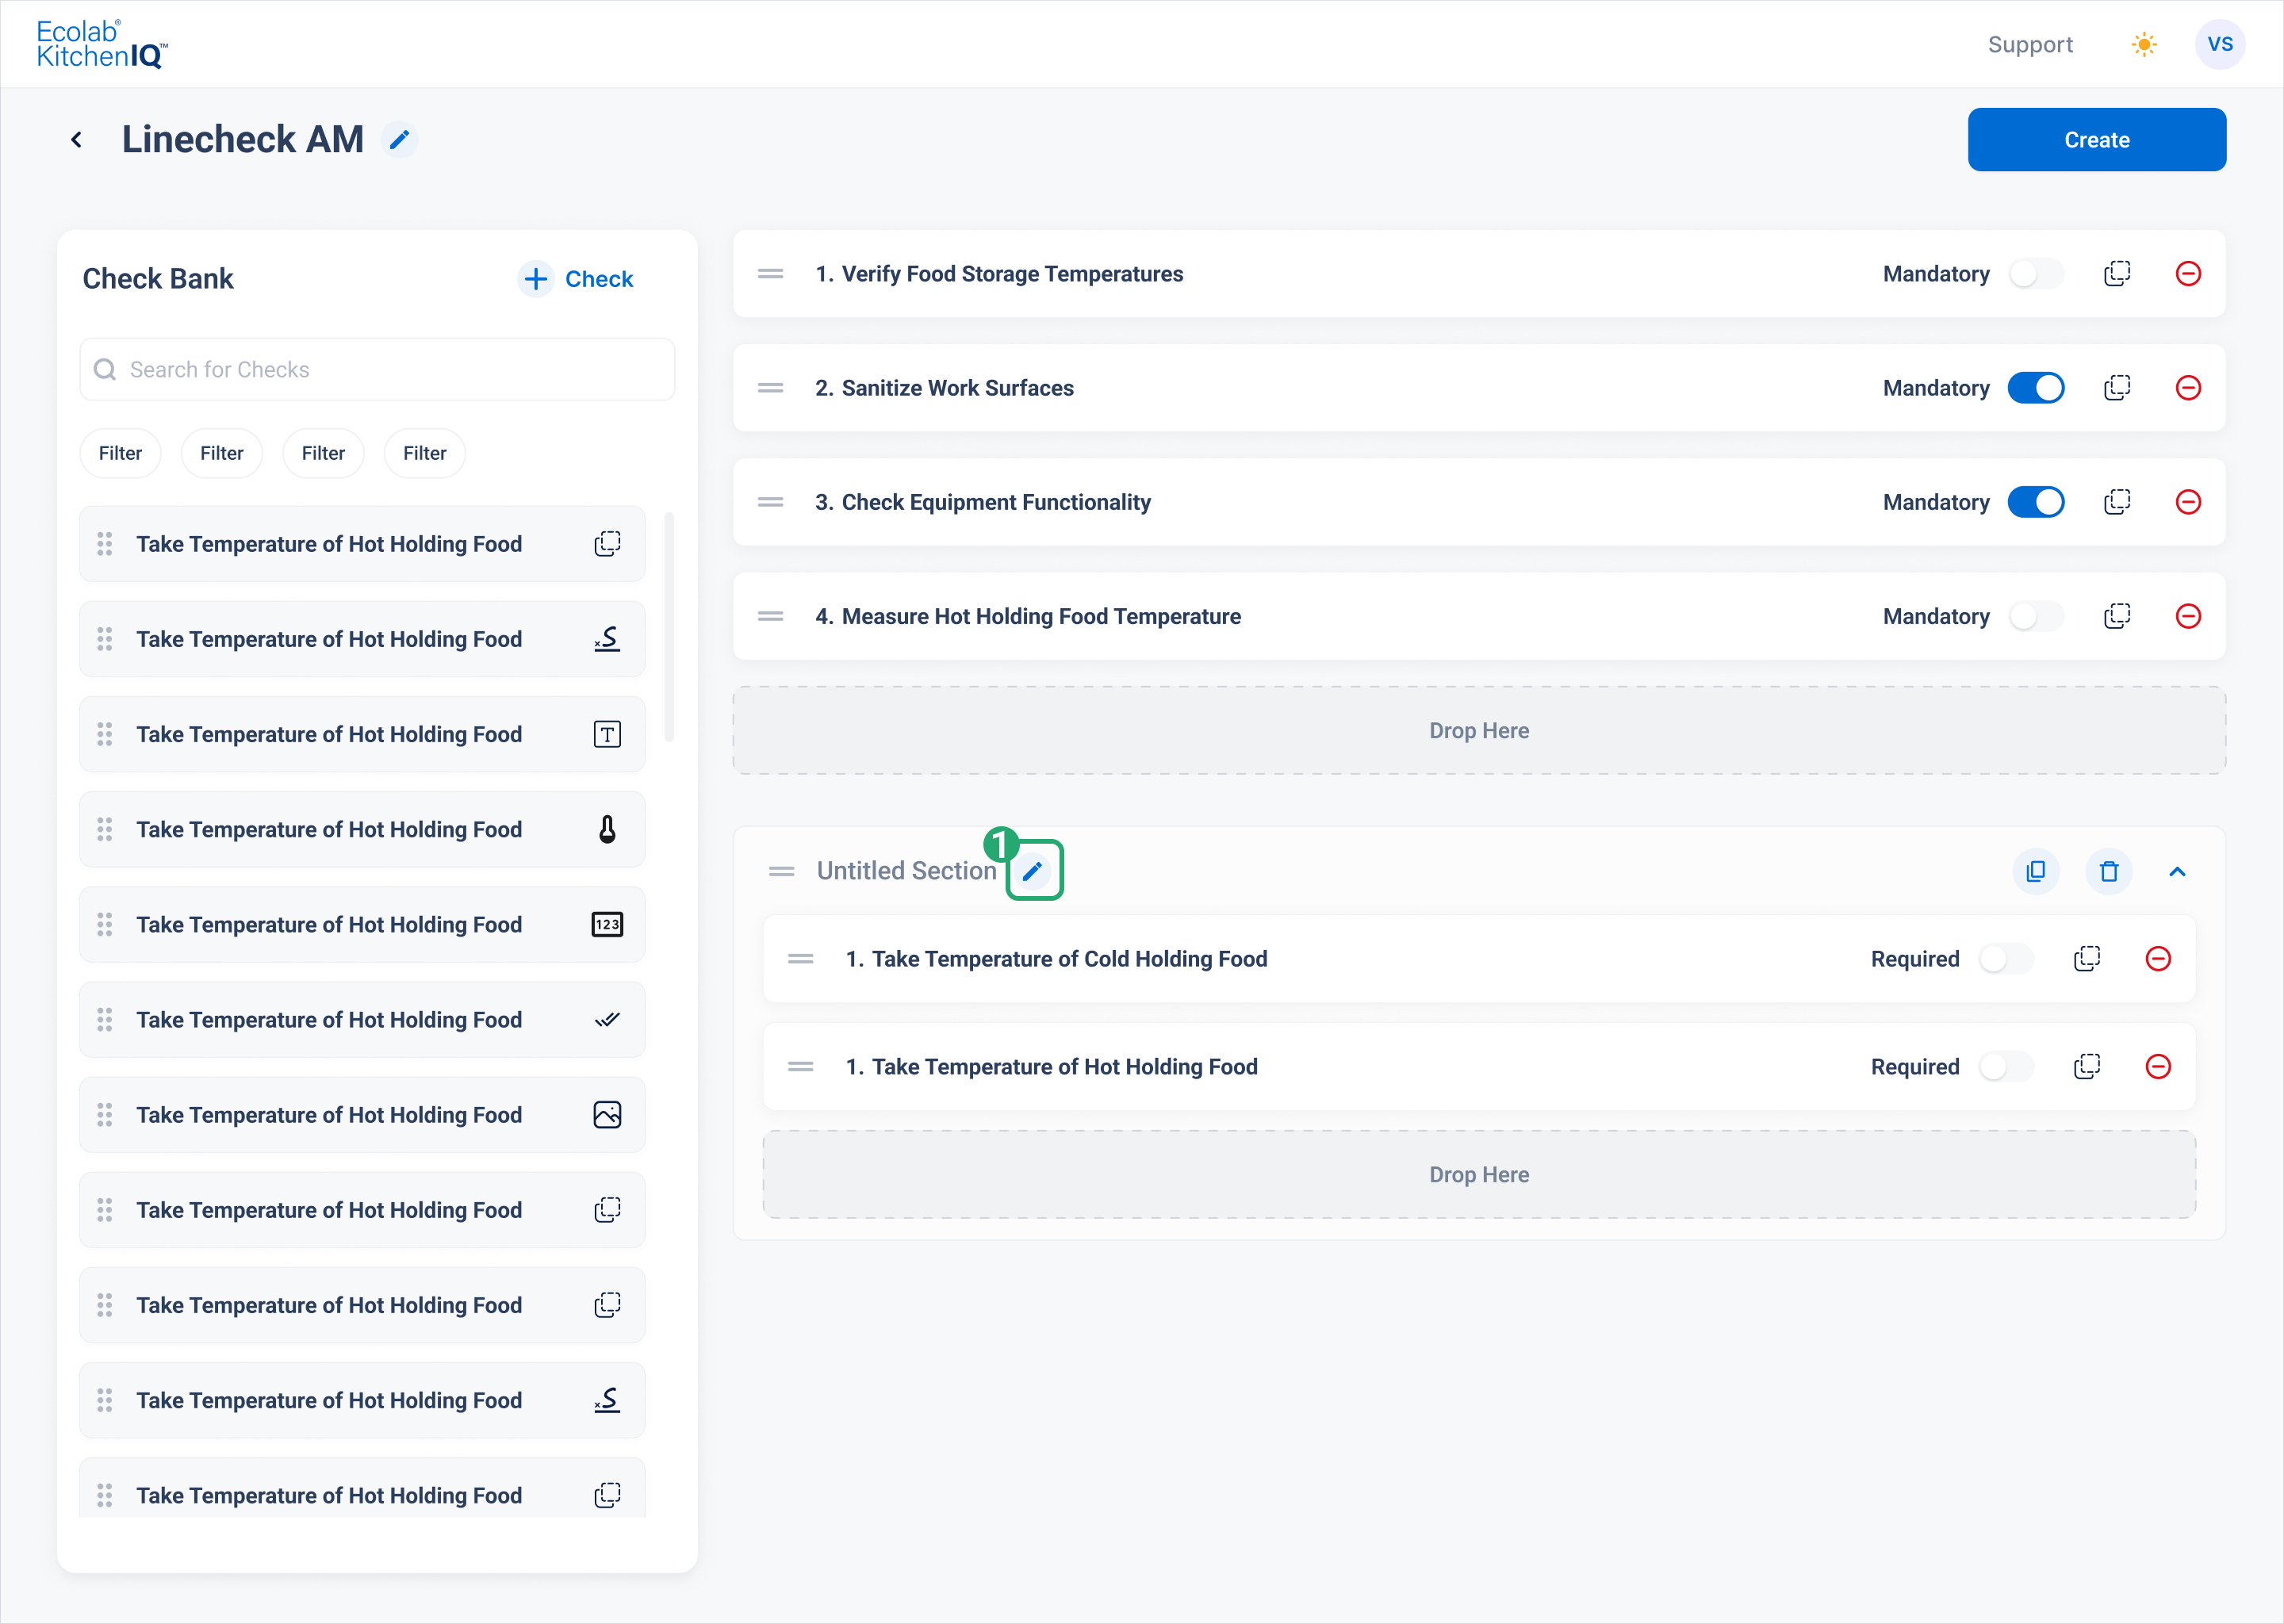Enable Mandatory for Verify Food Storage Temperatures
Screen dimensions: 2284x1624
[2036, 274]
